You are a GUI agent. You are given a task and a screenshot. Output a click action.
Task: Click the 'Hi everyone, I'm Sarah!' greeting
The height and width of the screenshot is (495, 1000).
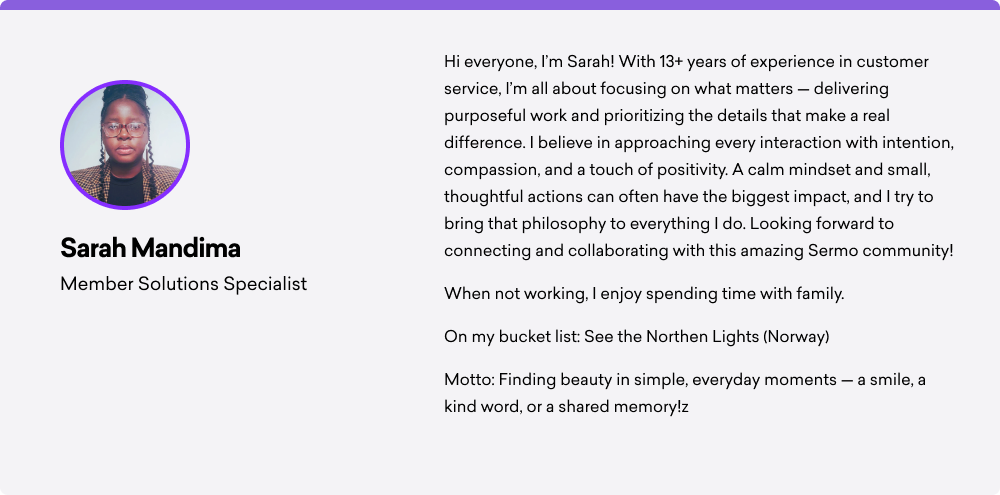pyautogui.click(x=529, y=62)
